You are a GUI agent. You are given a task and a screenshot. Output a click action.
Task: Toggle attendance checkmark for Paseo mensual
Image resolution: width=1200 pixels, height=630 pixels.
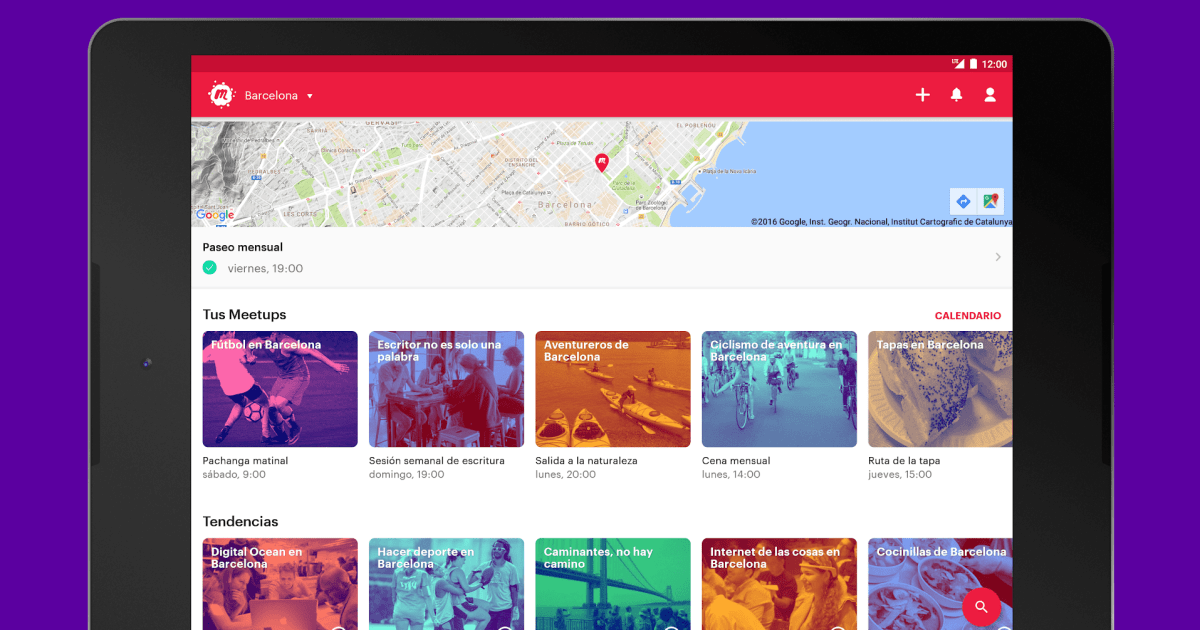coord(210,267)
